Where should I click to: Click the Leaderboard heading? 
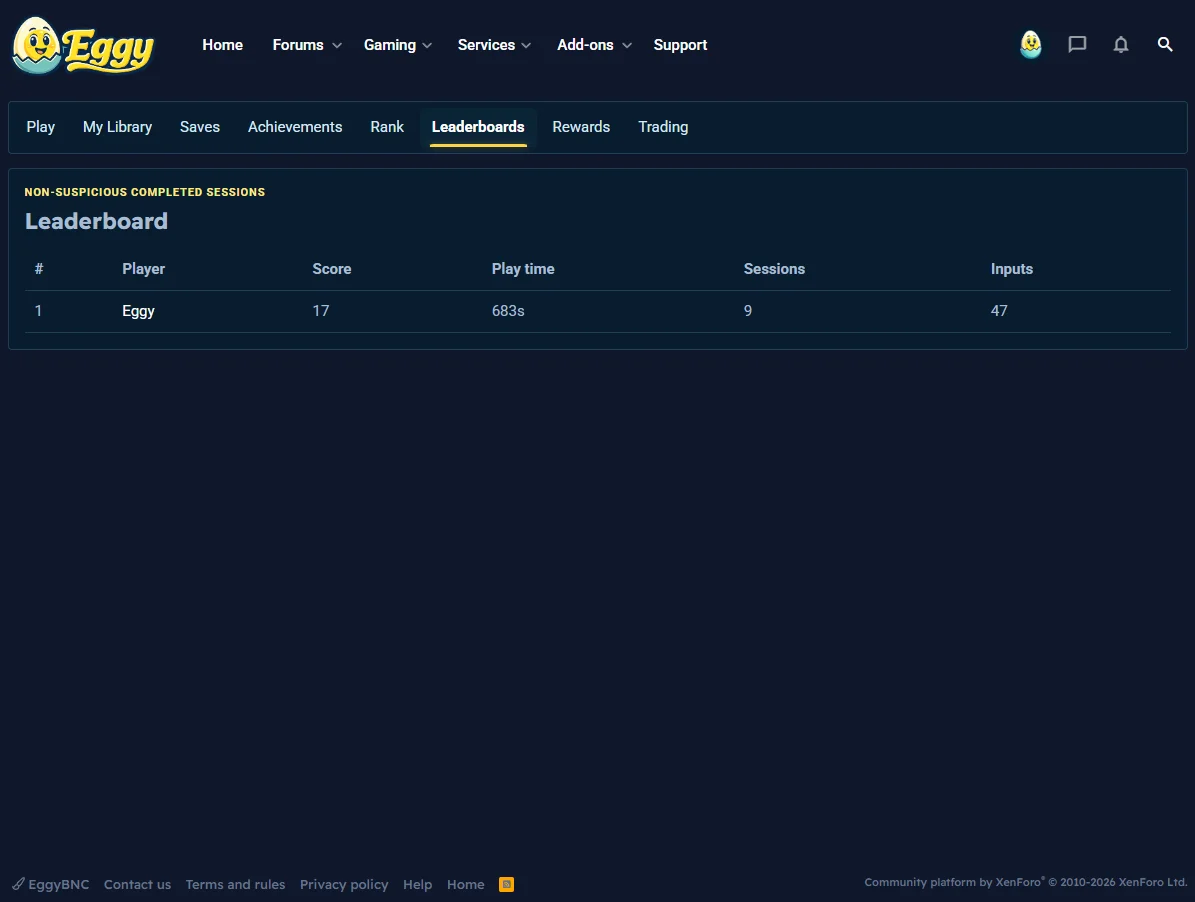click(96, 221)
